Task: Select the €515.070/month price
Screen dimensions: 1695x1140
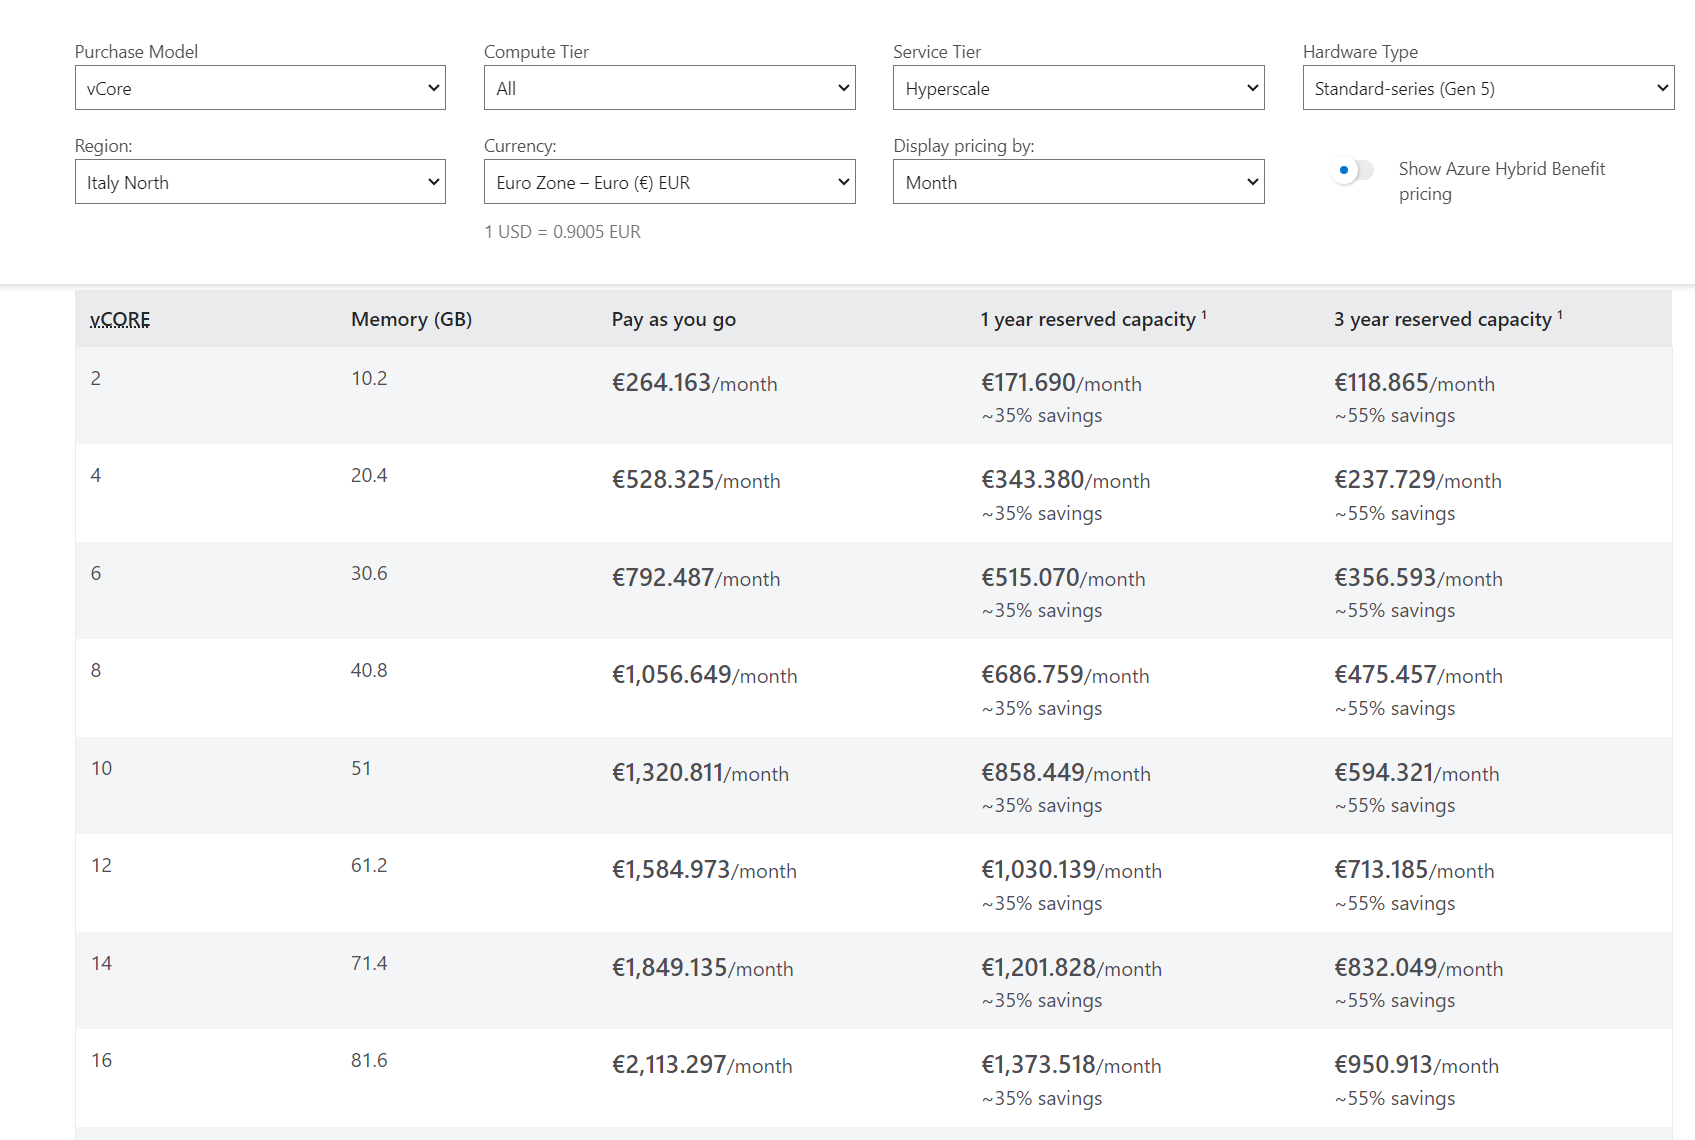Action: click(1063, 578)
